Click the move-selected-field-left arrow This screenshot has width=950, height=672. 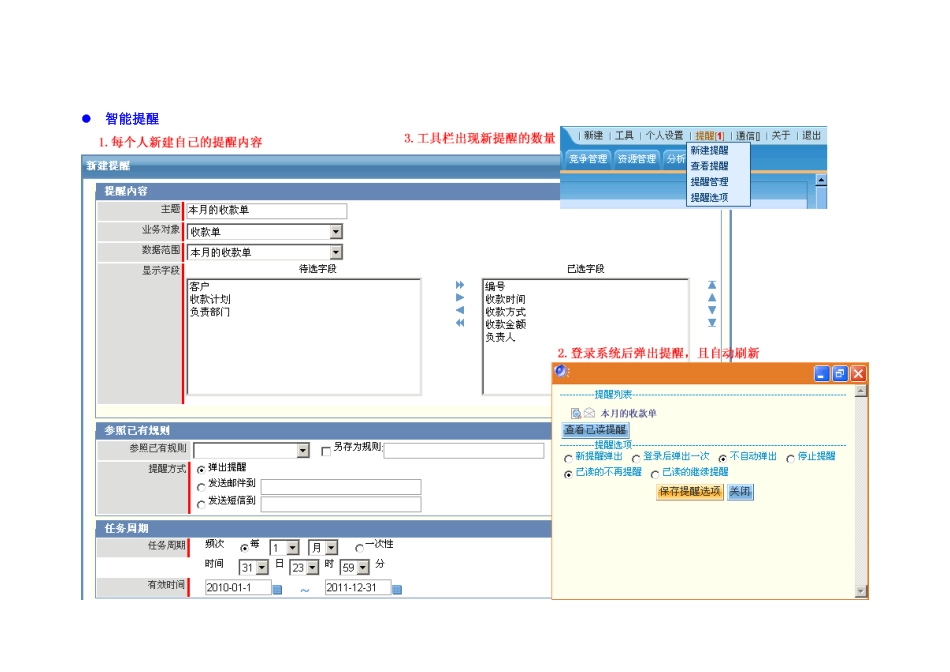pos(460,310)
